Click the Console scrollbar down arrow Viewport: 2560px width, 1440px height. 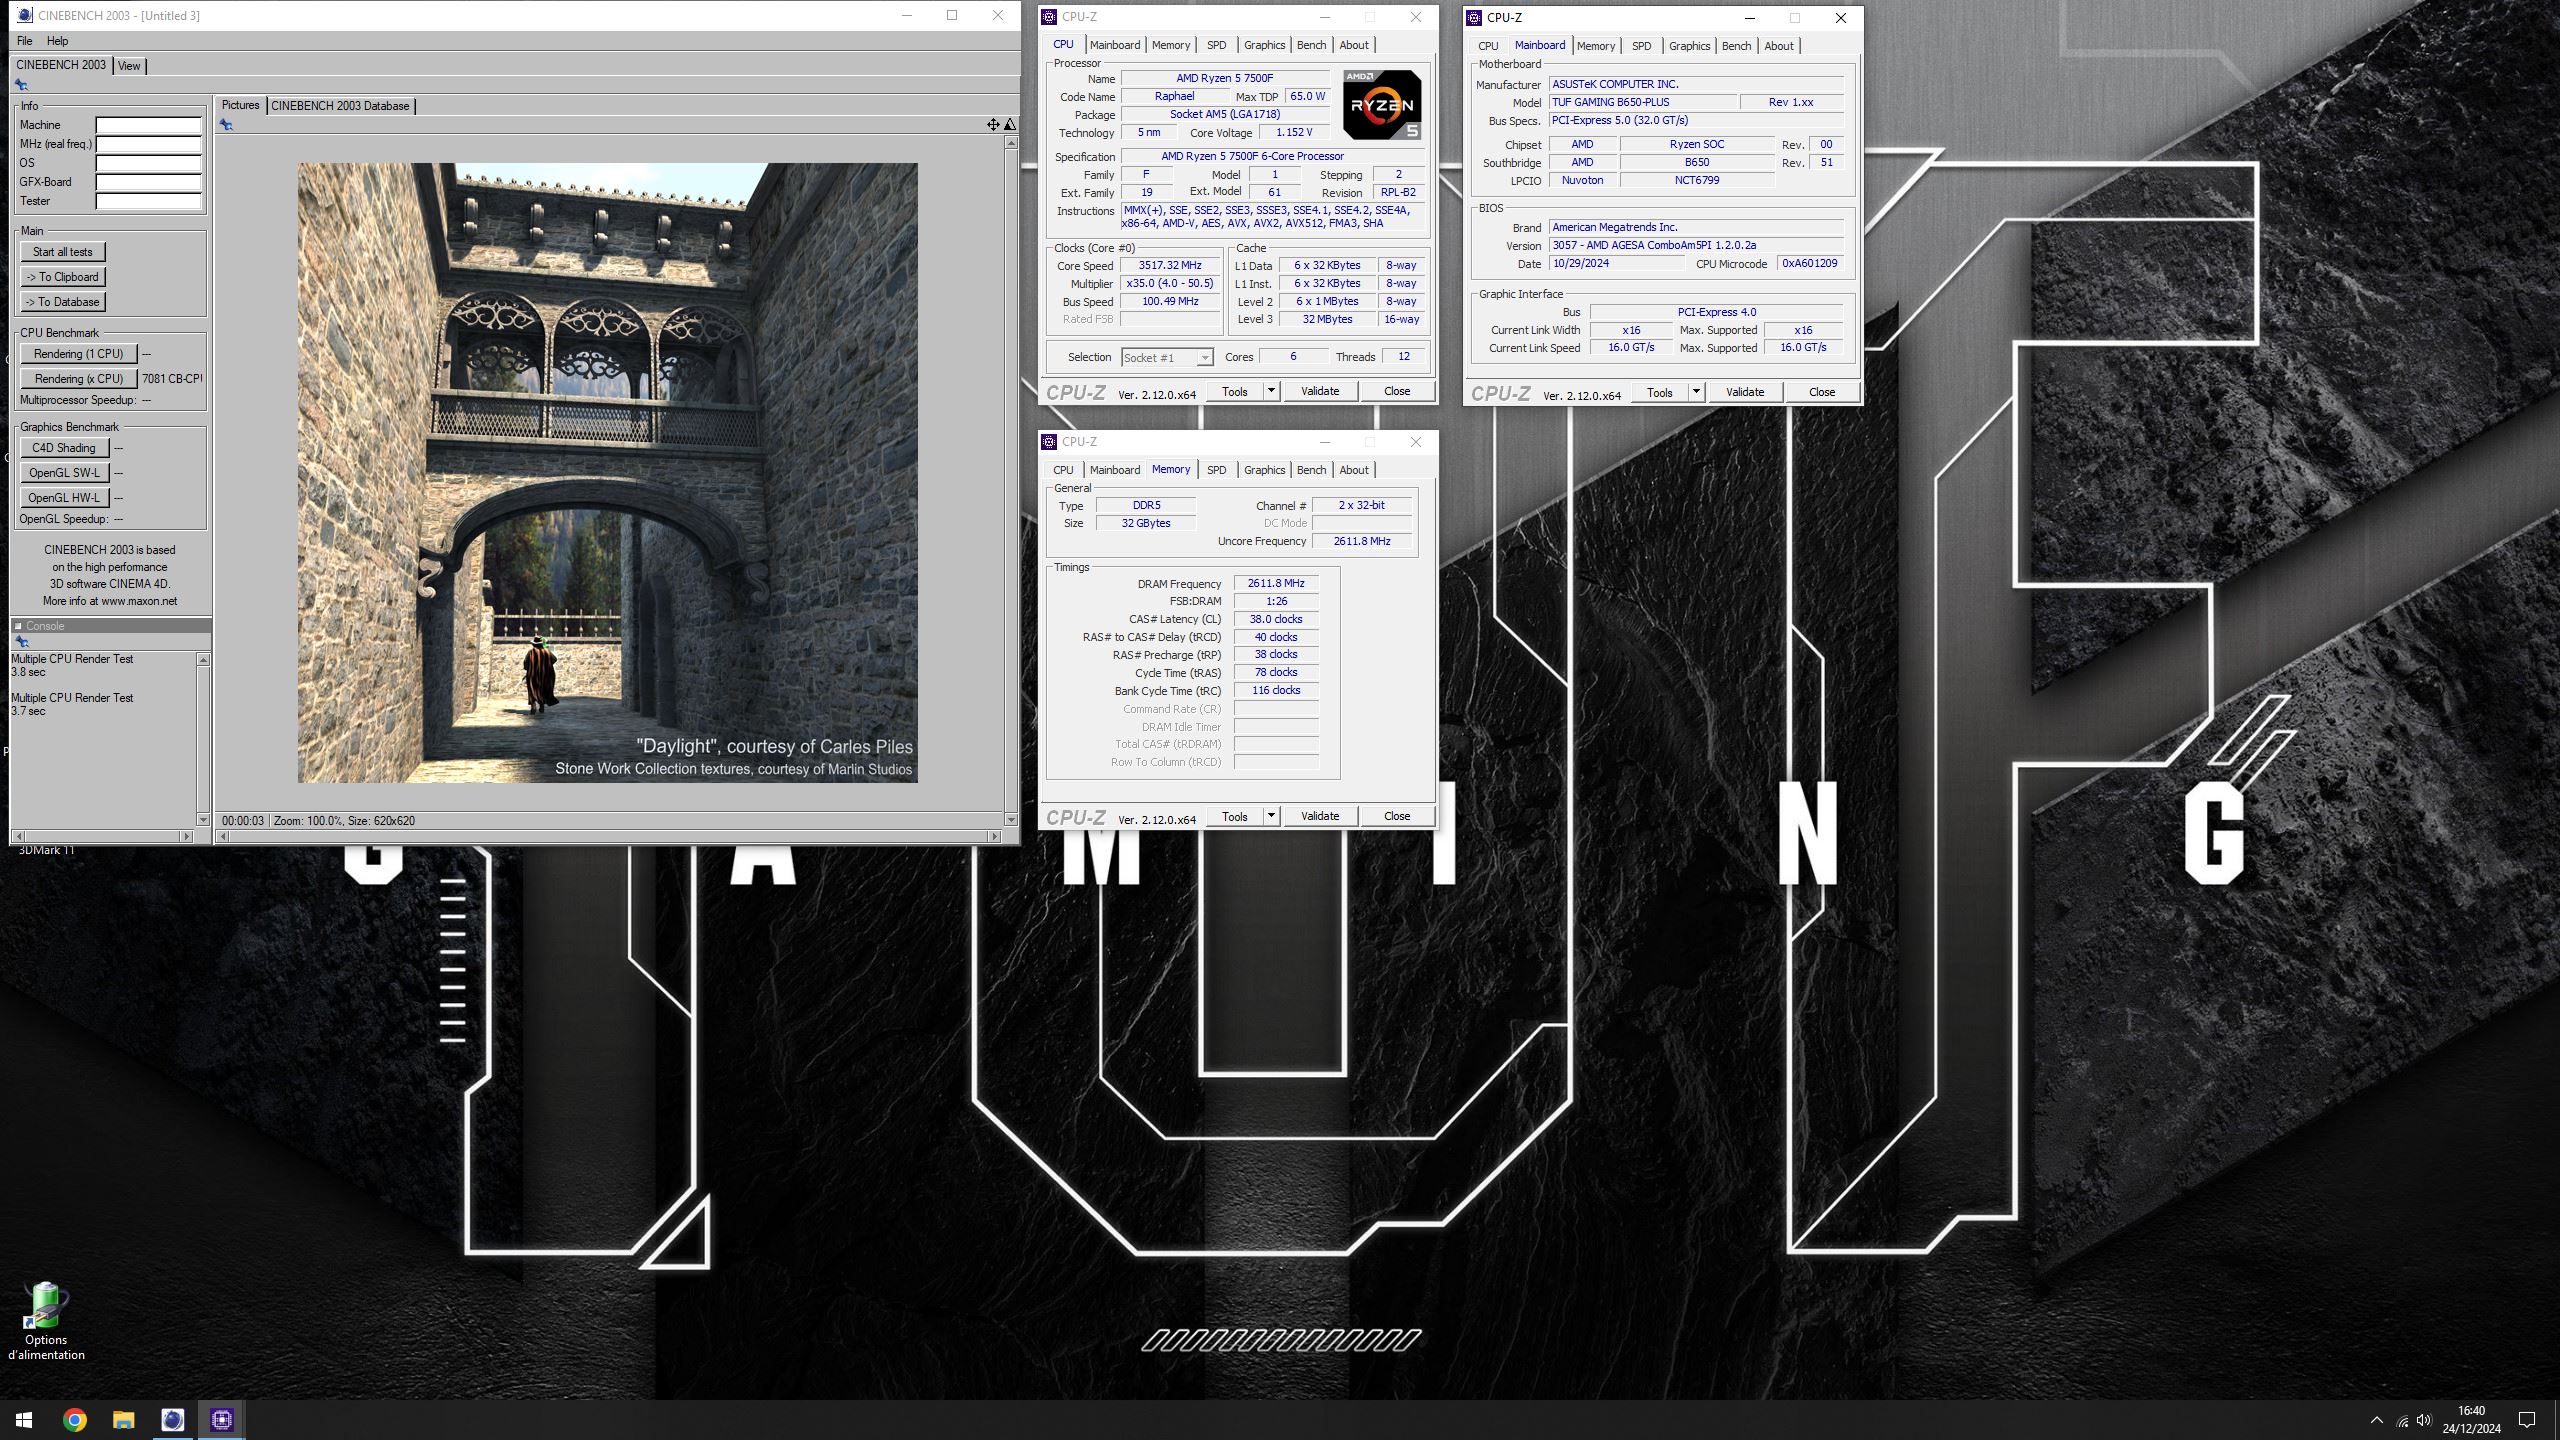[x=204, y=820]
